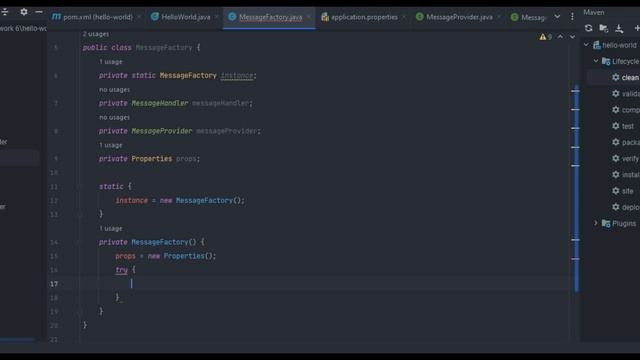Viewport: 640px width, 360px height.
Task: Close the HelloWorld.java editor tab
Action: coord(217,17)
